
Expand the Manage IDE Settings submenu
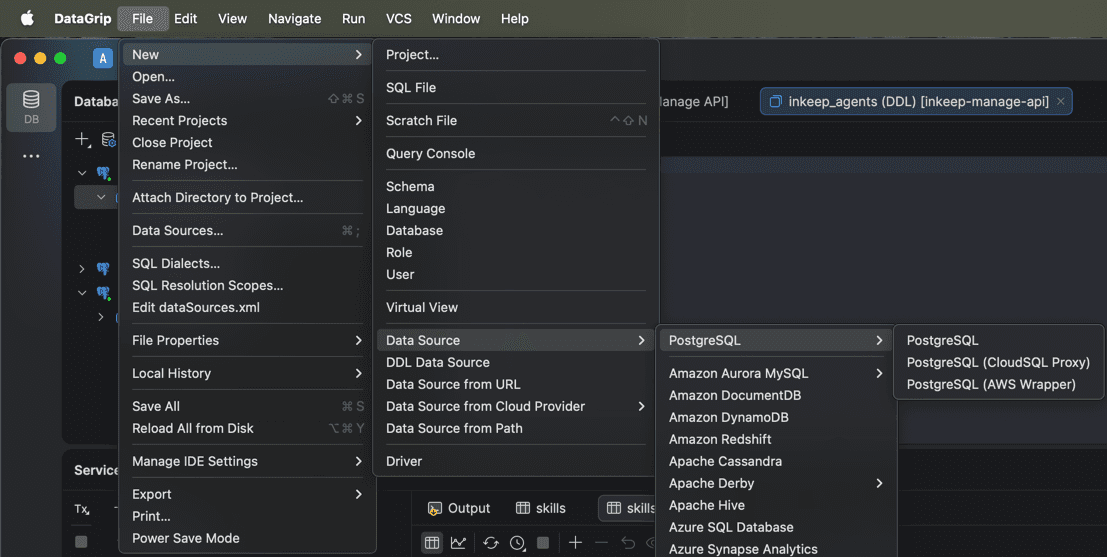(247, 461)
